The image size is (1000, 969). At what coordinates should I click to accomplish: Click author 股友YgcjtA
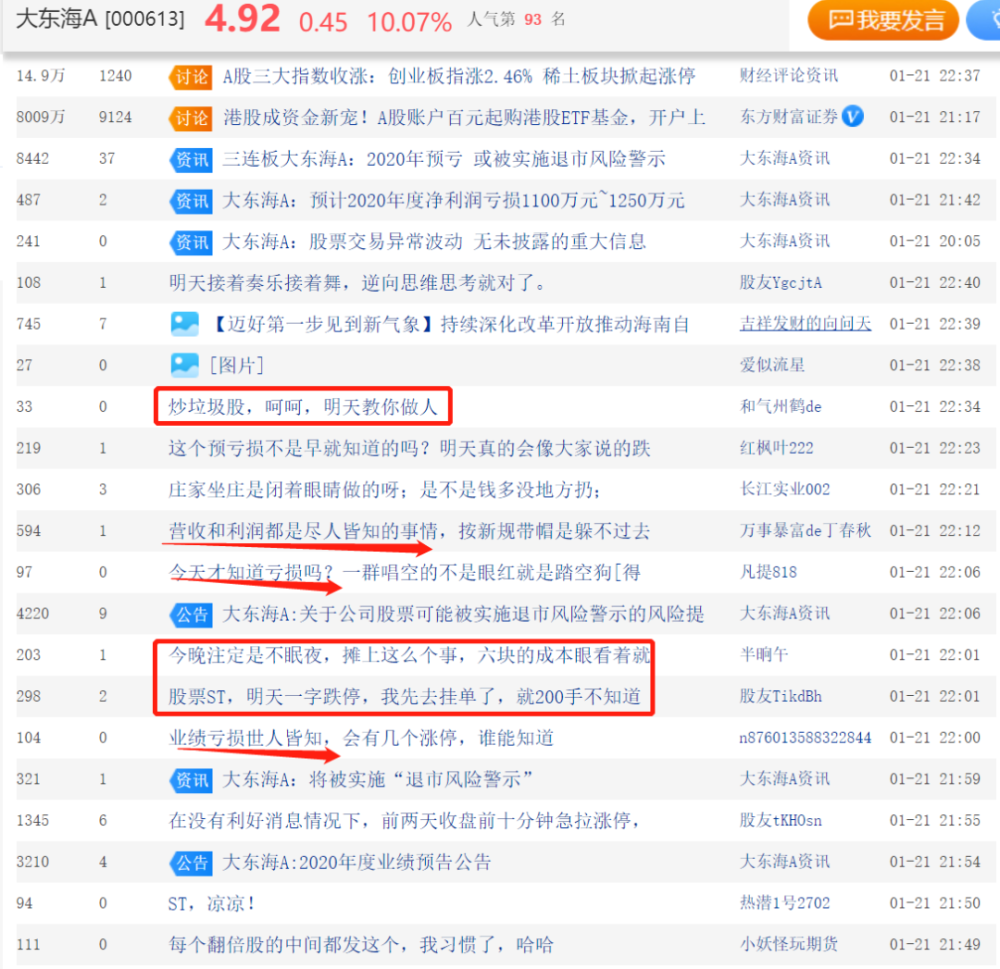pyautogui.click(x=781, y=283)
